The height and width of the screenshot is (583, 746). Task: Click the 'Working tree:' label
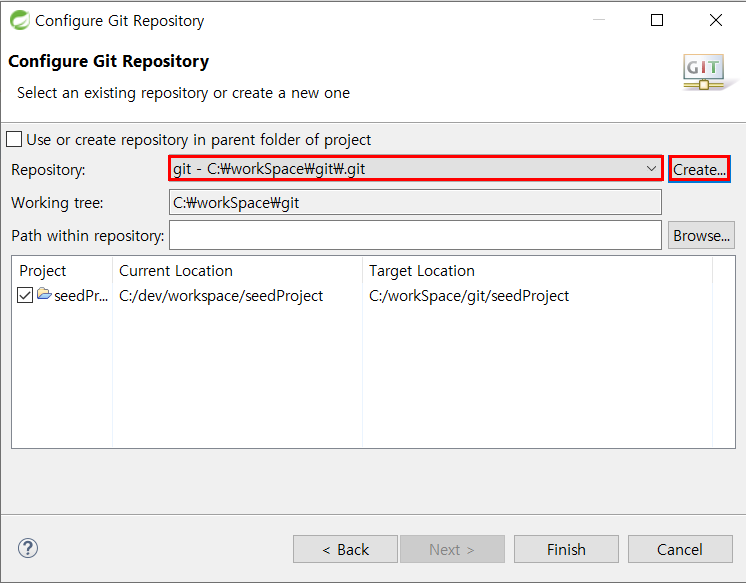[x=57, y=203]
